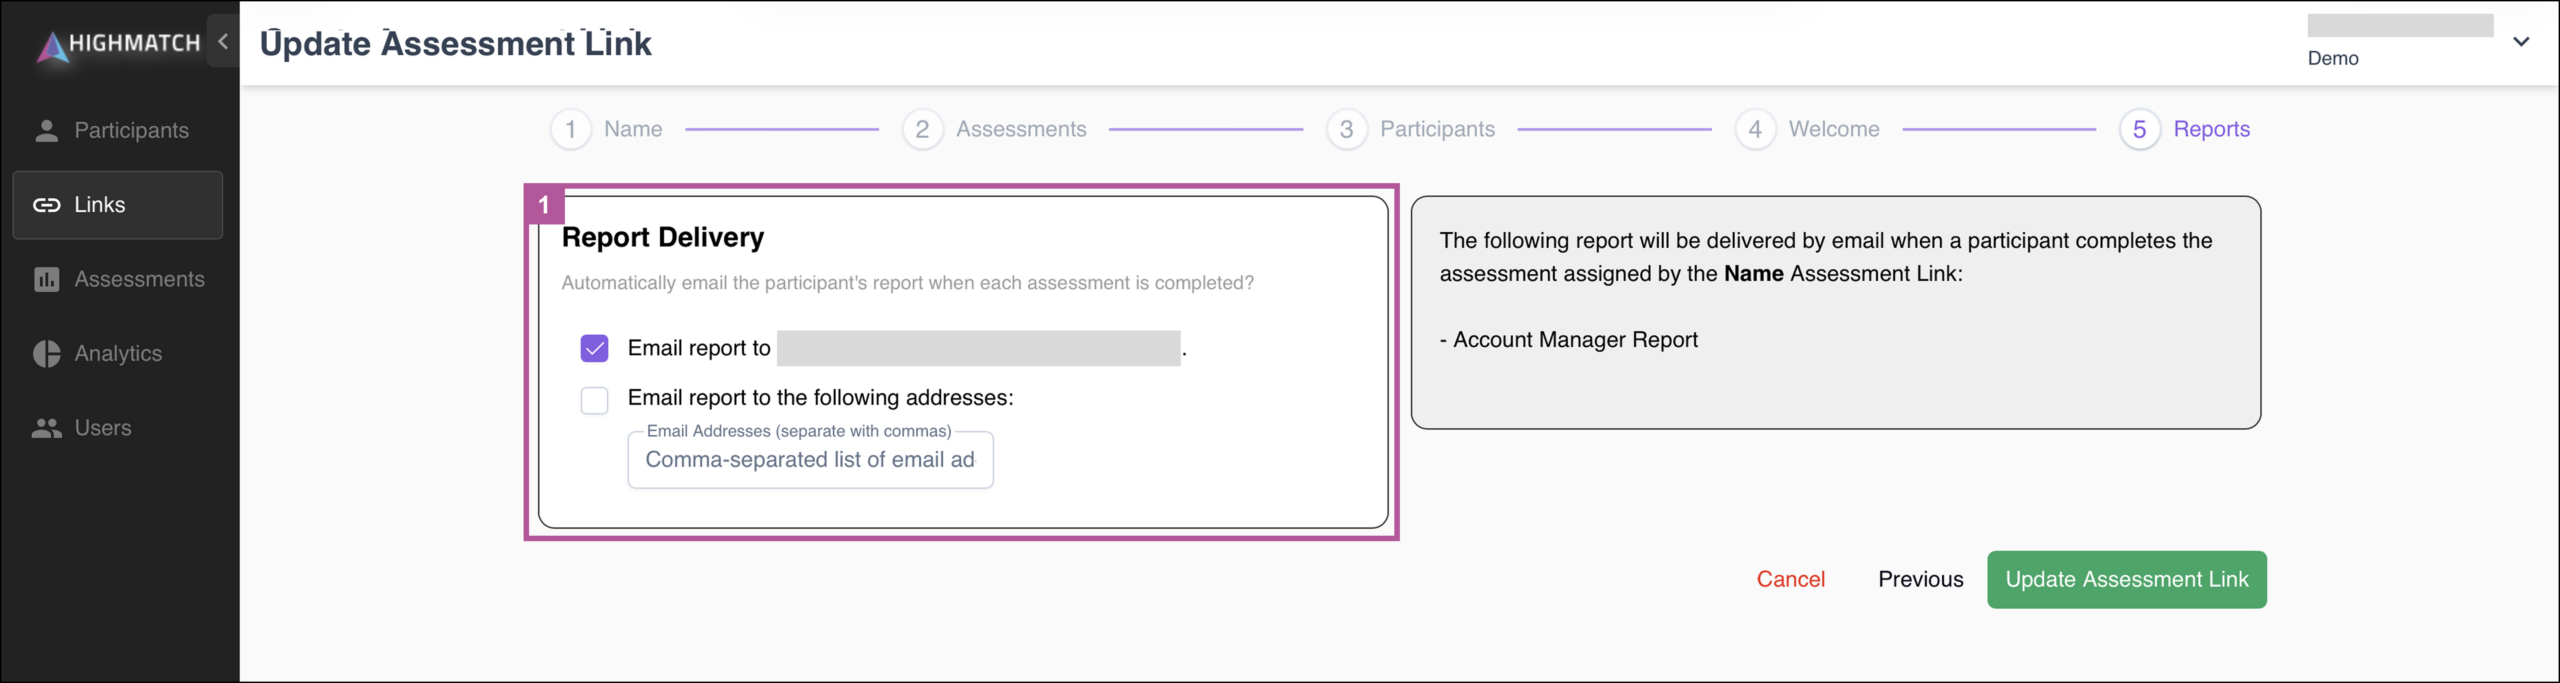Open the account dropdown arrow
This screenshot has width=2560, height=683.
click(2521, 42)
